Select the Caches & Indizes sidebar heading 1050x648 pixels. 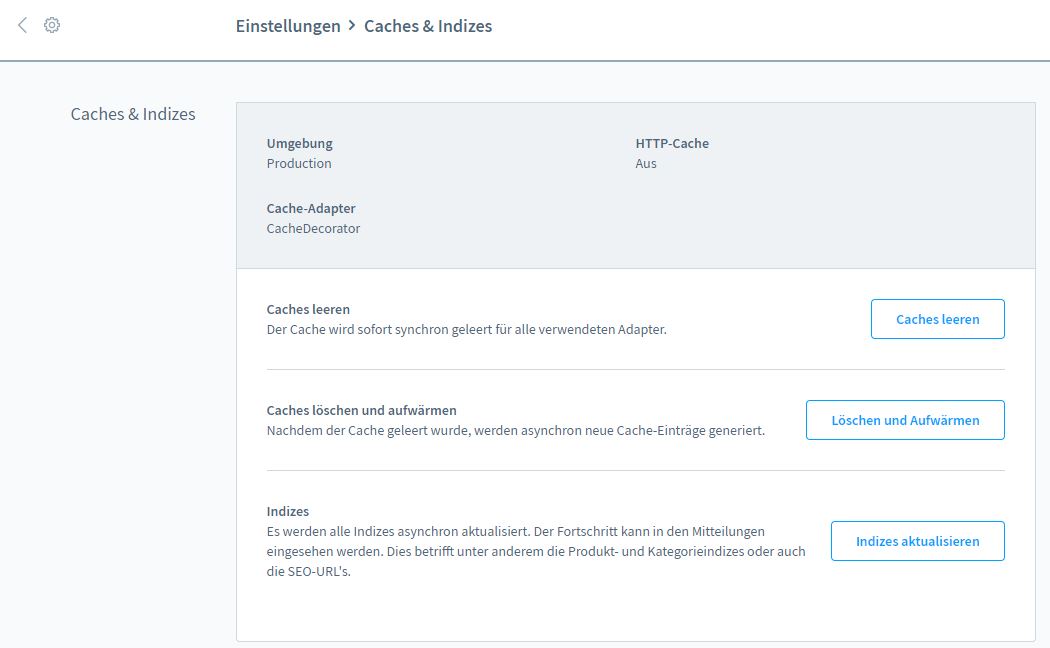133,114
